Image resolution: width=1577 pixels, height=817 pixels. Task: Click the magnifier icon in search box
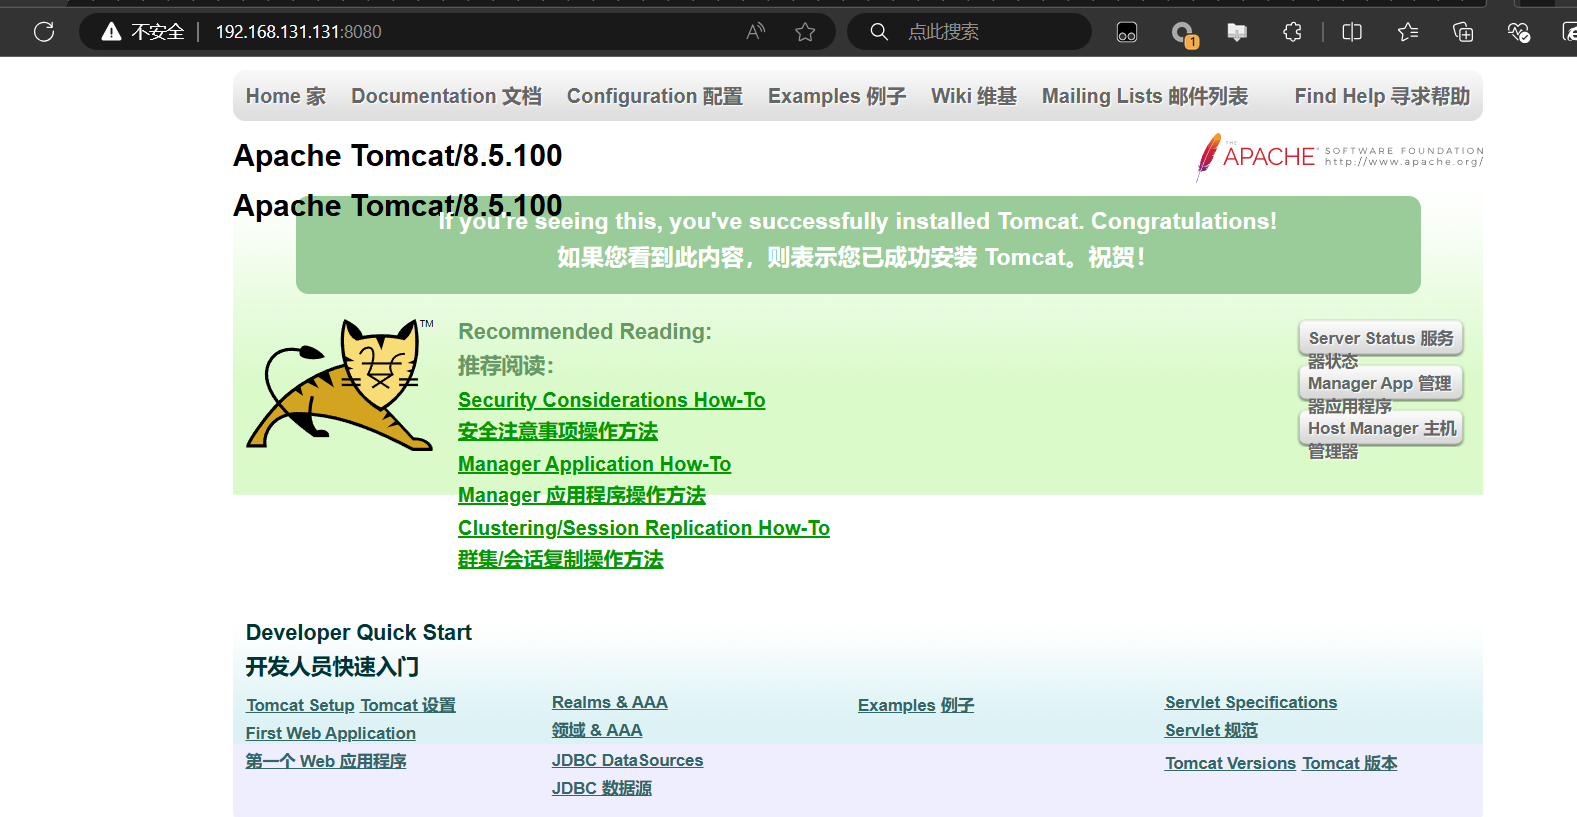point(879,32)
